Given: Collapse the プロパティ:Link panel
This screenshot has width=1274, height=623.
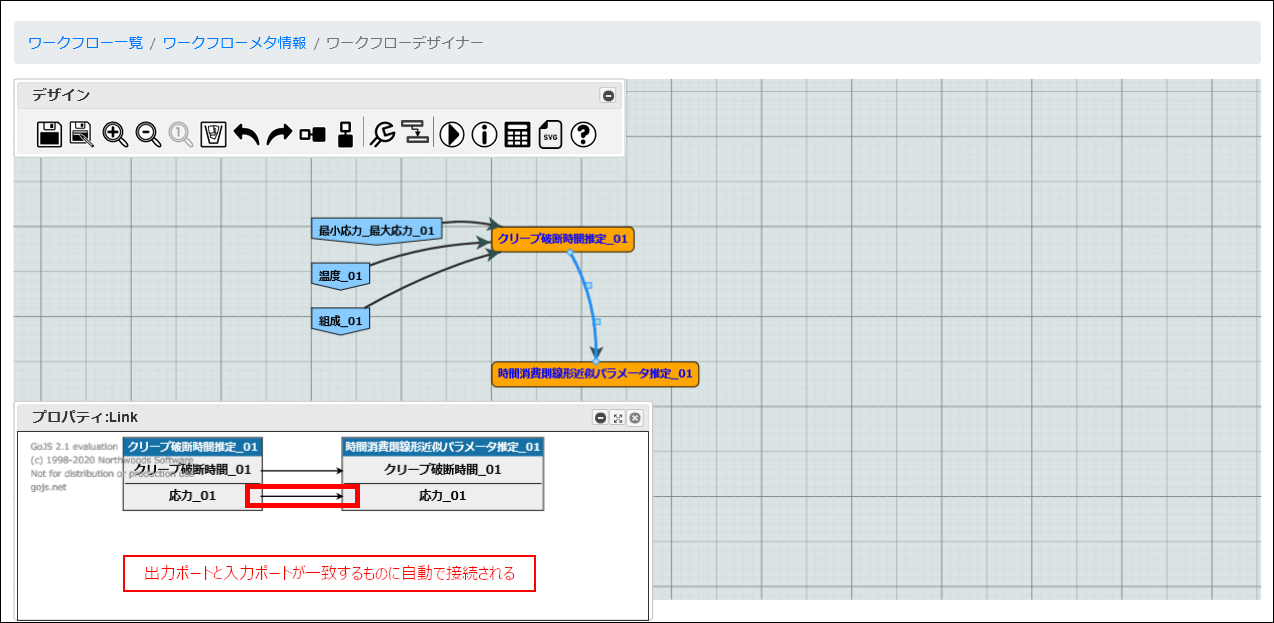Looking at the screenshot, I should point(600,418).
